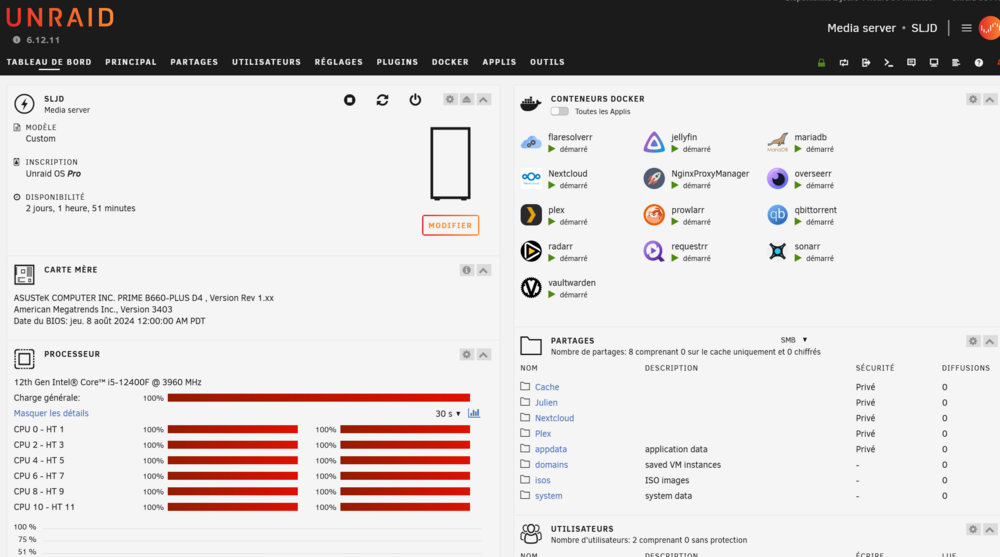Collapse the SLJD system tile
The image size is (1000, 557).
(x=484, y=100)
